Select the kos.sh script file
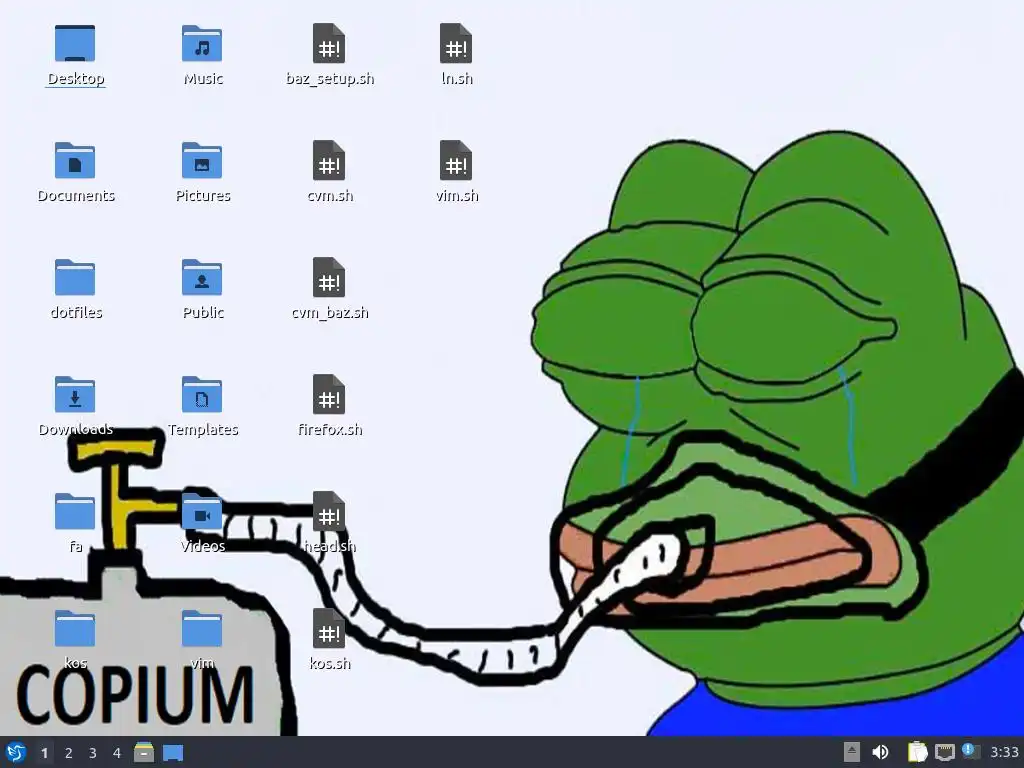Image resolution: width=1024 pixels, height=768 pixels. click(328, 629)
